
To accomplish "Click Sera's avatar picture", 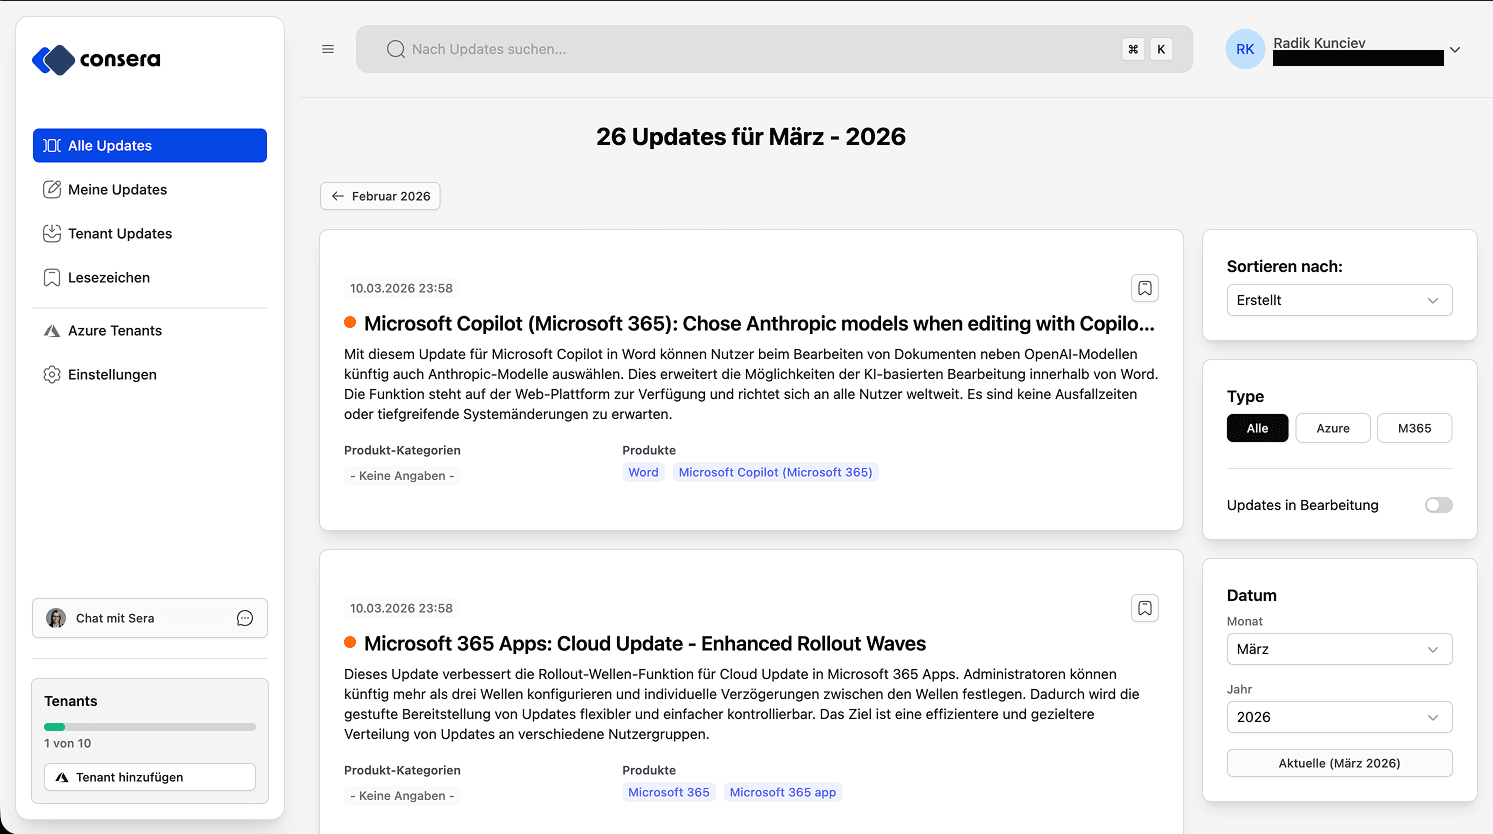I will 56,618.
